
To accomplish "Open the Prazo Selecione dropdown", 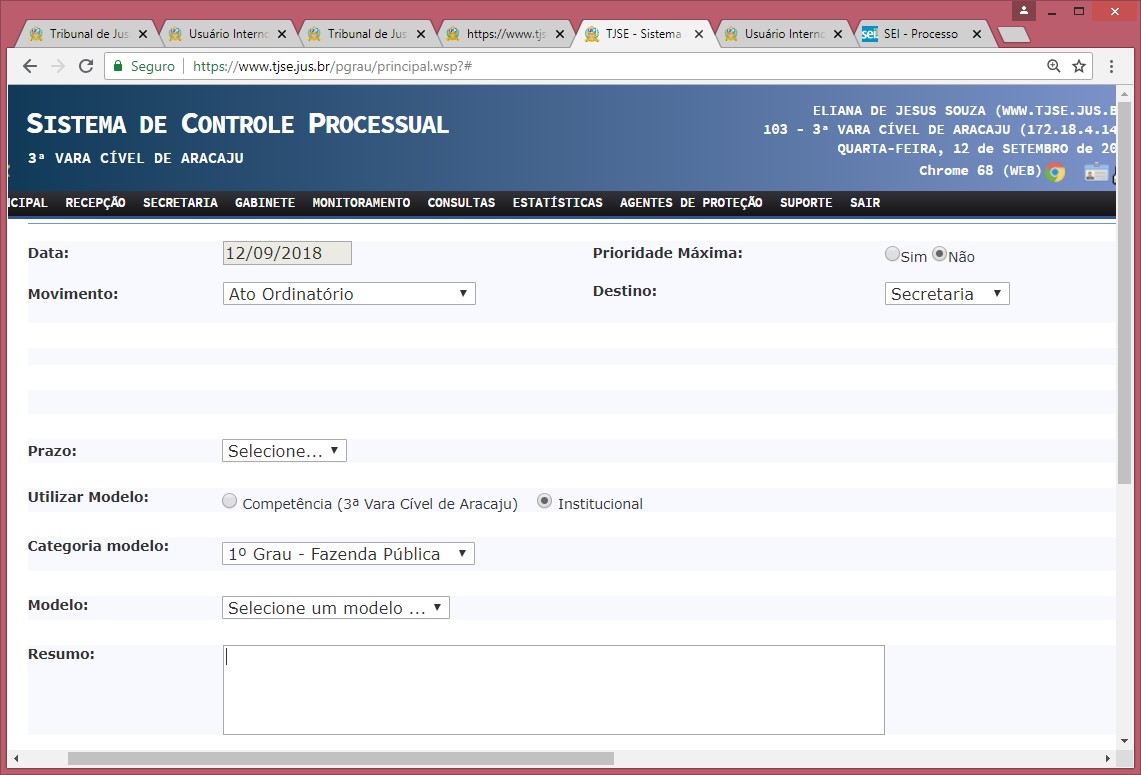I will 284,451.
